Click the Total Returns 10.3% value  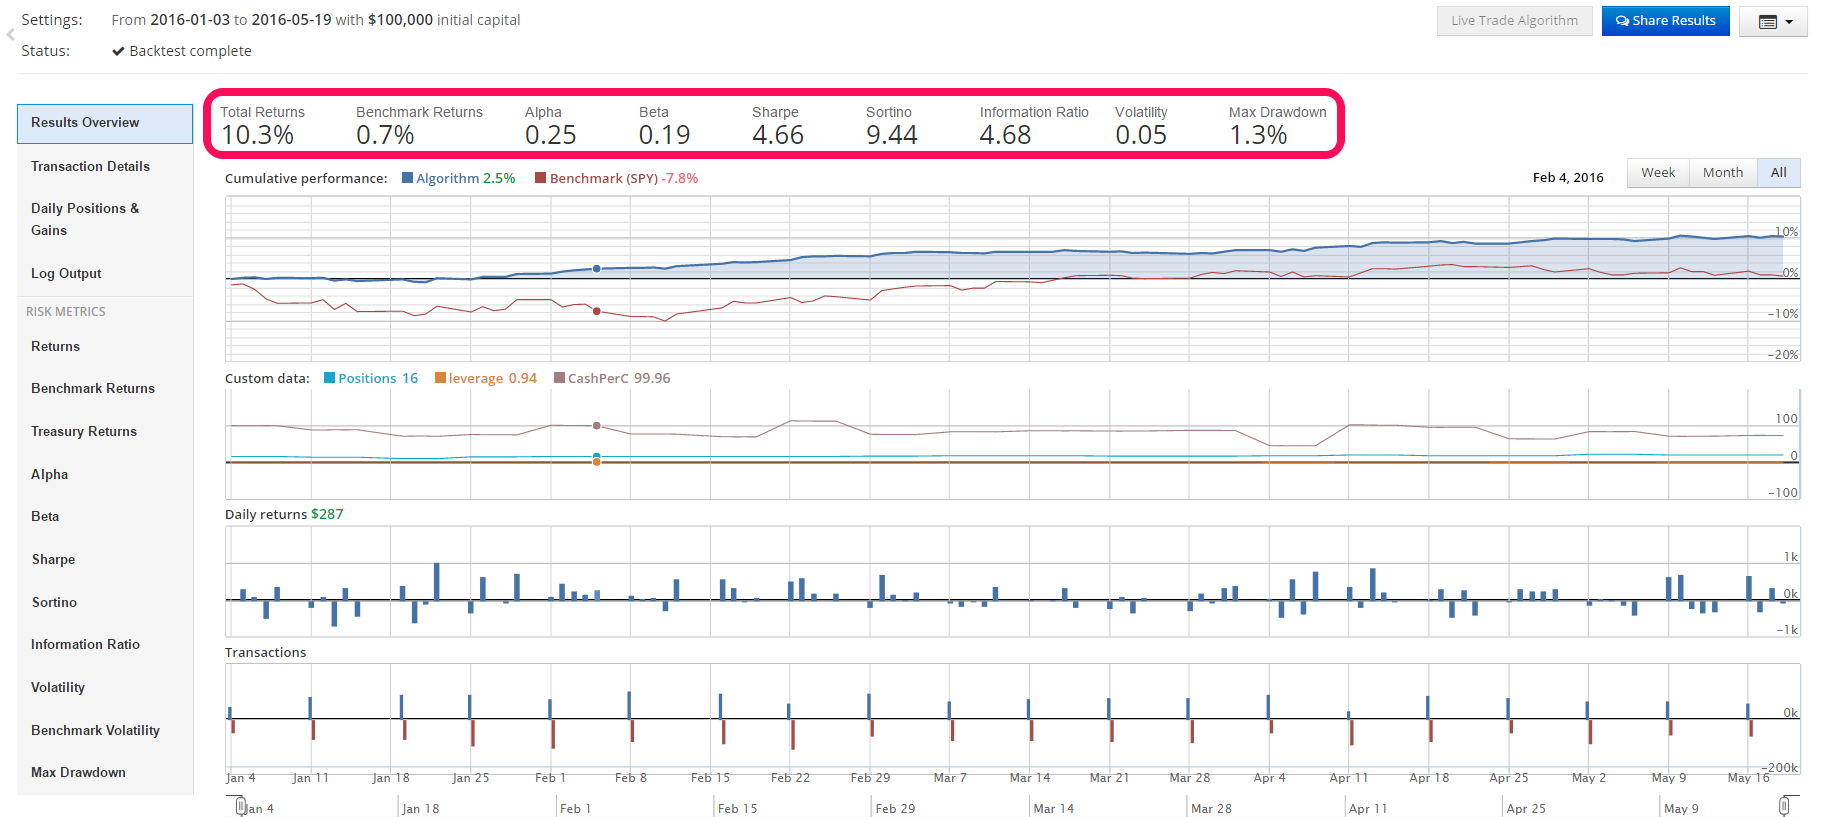point(257,135)
